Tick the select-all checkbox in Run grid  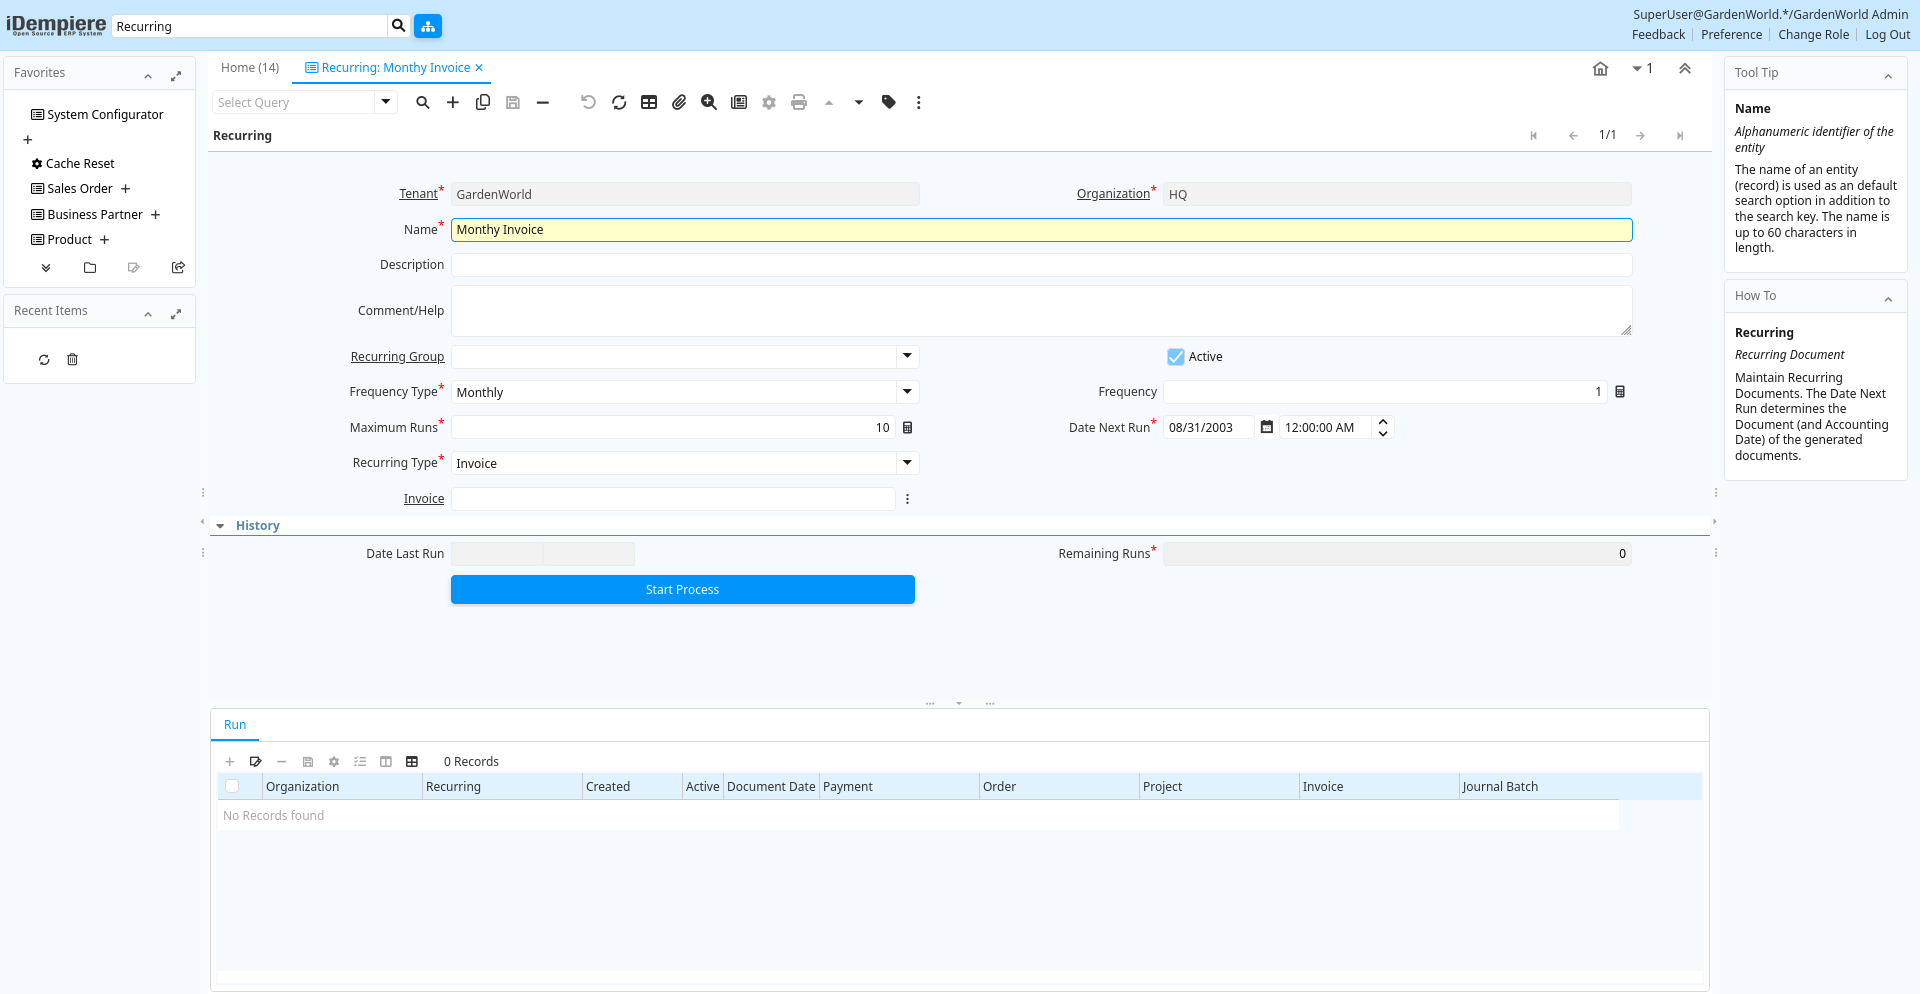232,787
